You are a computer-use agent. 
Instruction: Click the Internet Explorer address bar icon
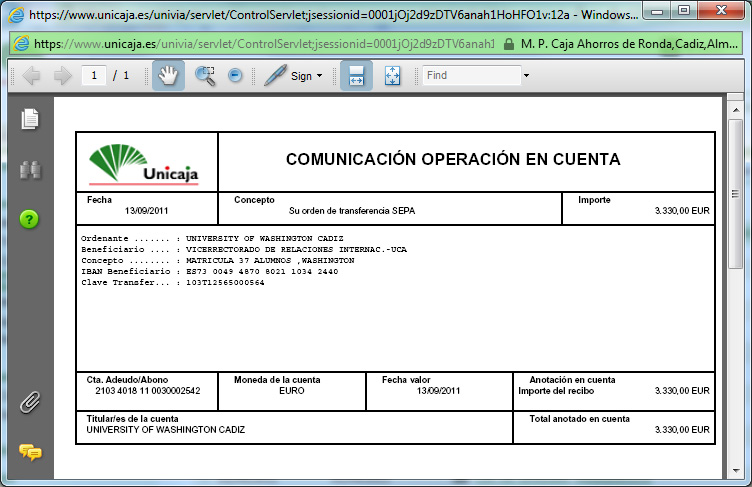point(21,44)
